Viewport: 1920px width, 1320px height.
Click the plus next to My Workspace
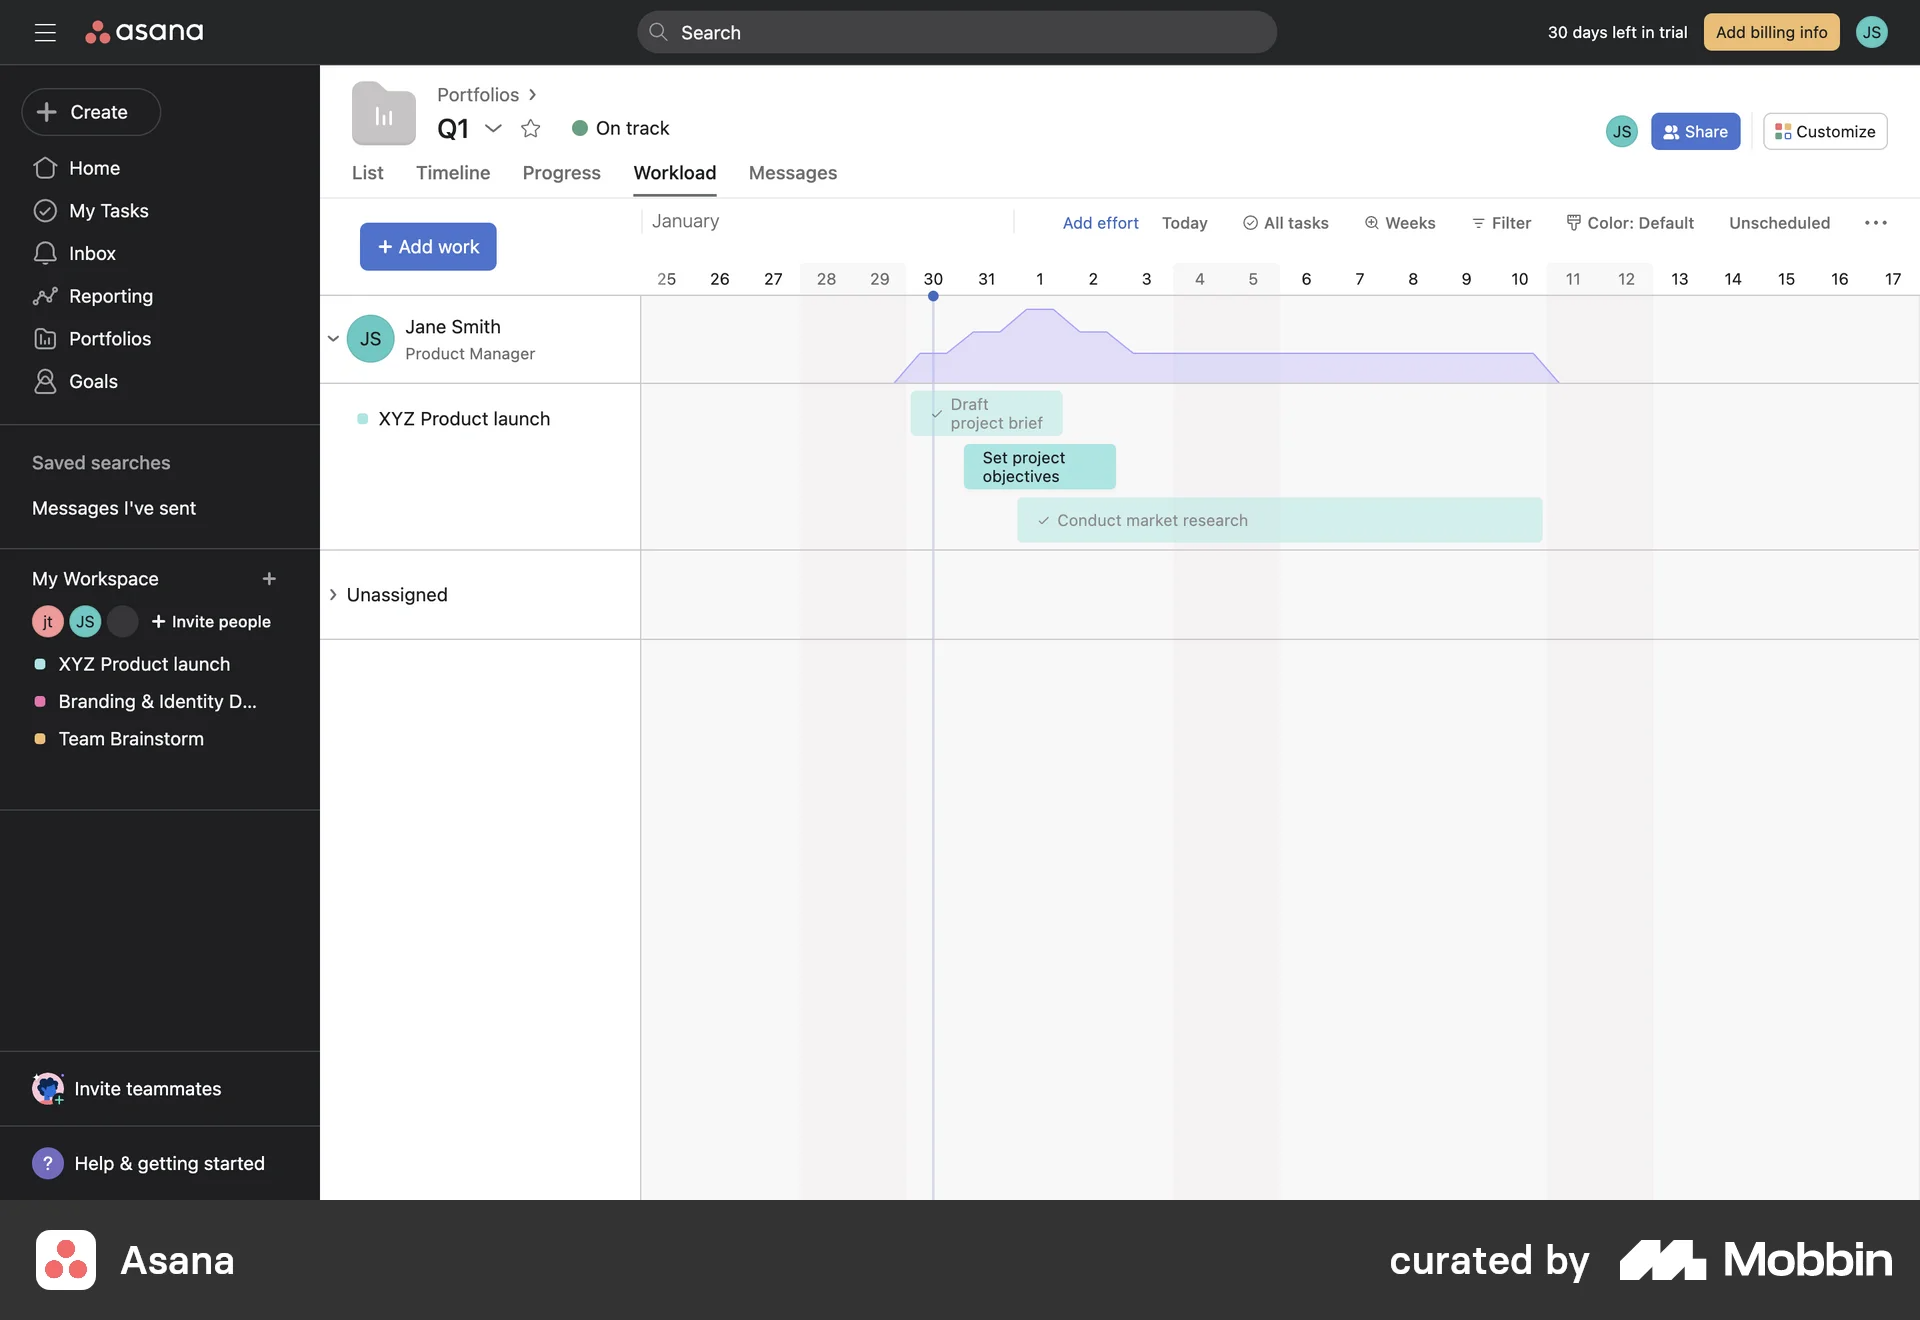point(269,579)
